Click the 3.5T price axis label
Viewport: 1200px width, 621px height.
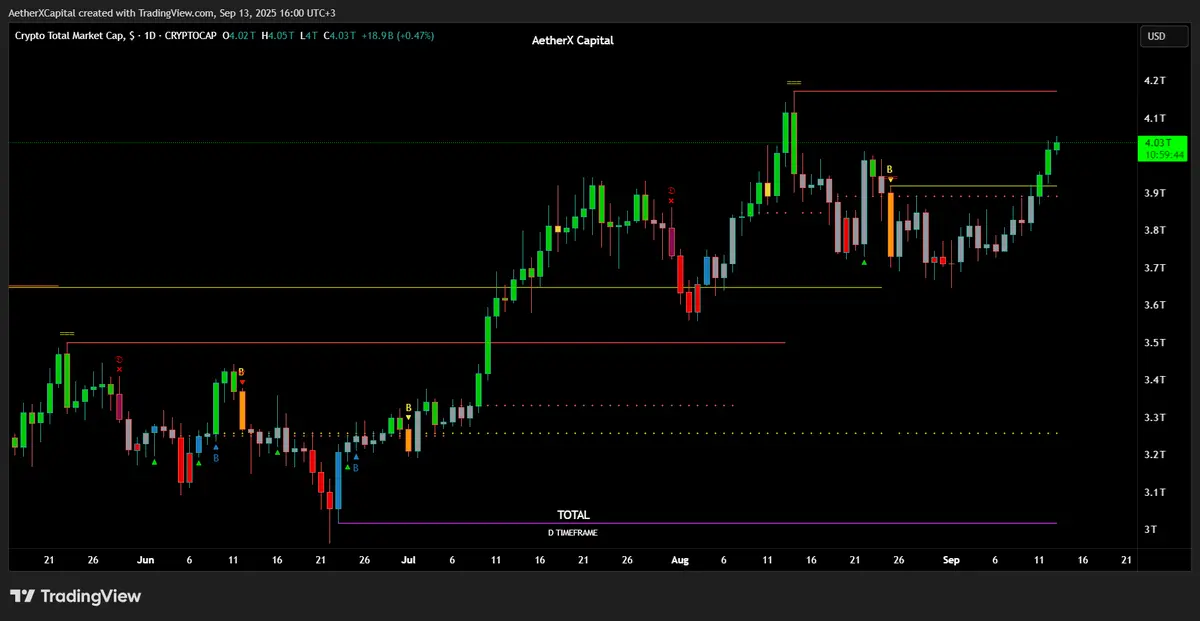(1155, 343)
